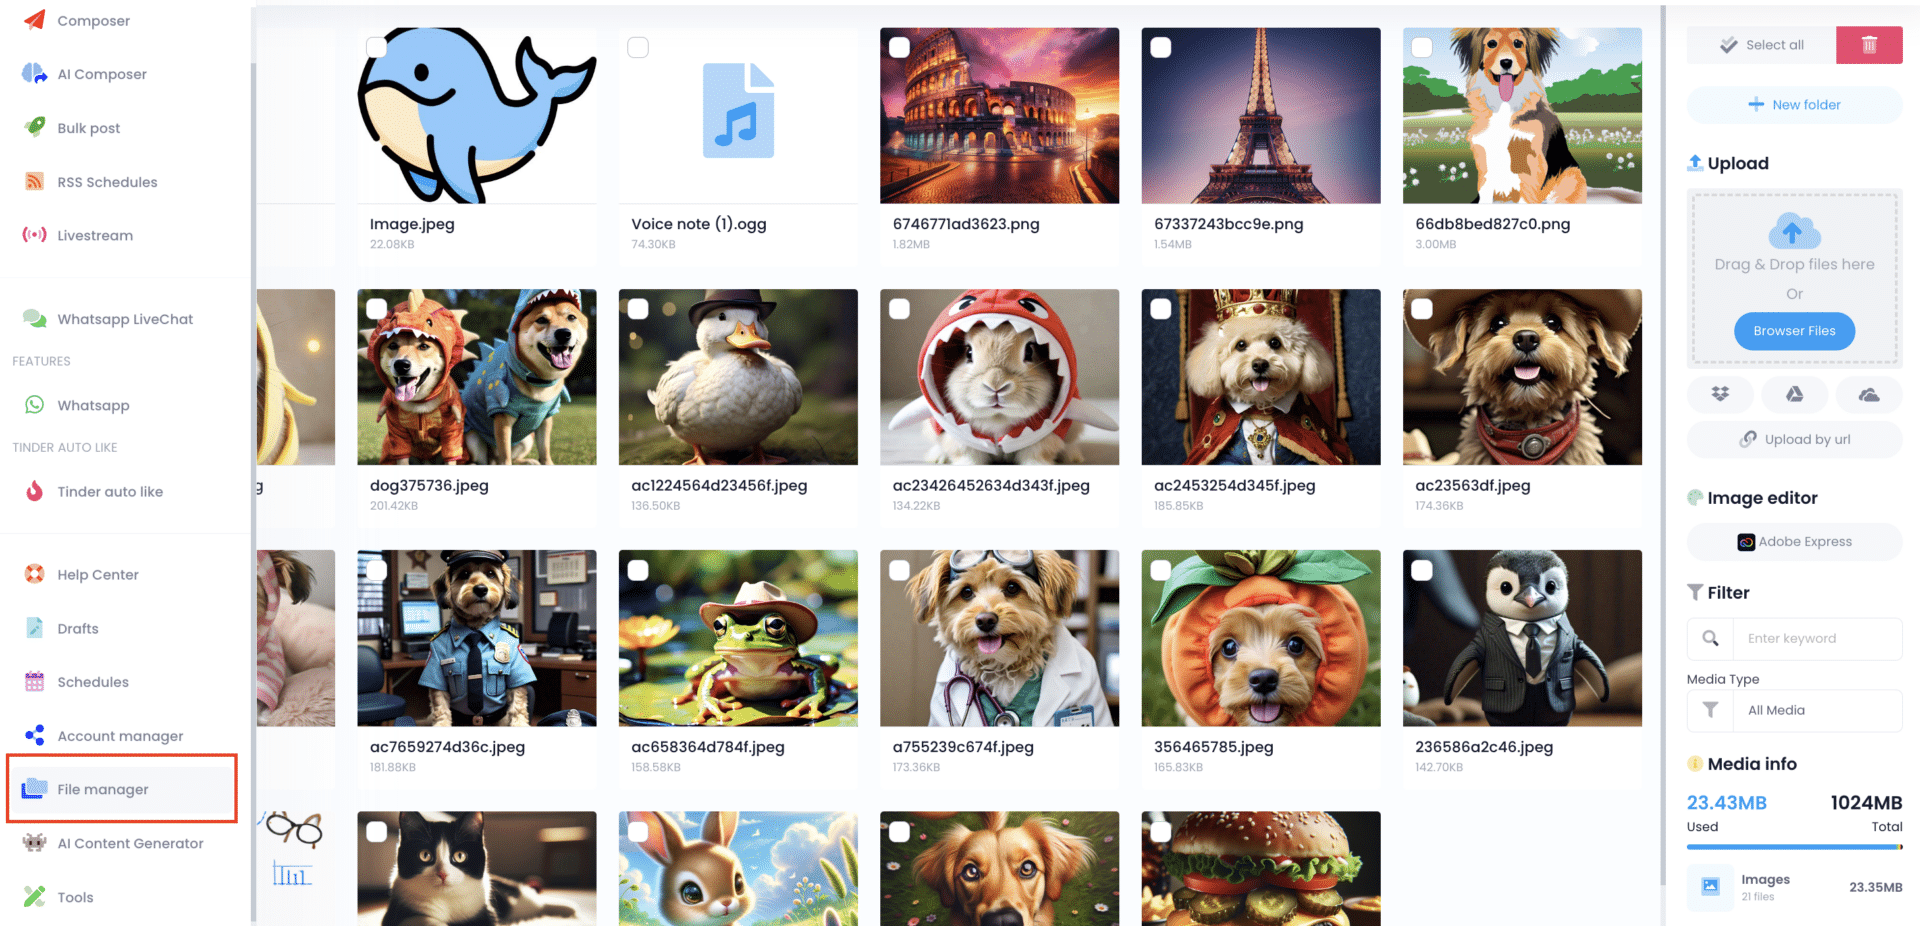Open Drafts in the sidebar
Viewport: 1920px width, 926px height.
click(x=78, y=628)
